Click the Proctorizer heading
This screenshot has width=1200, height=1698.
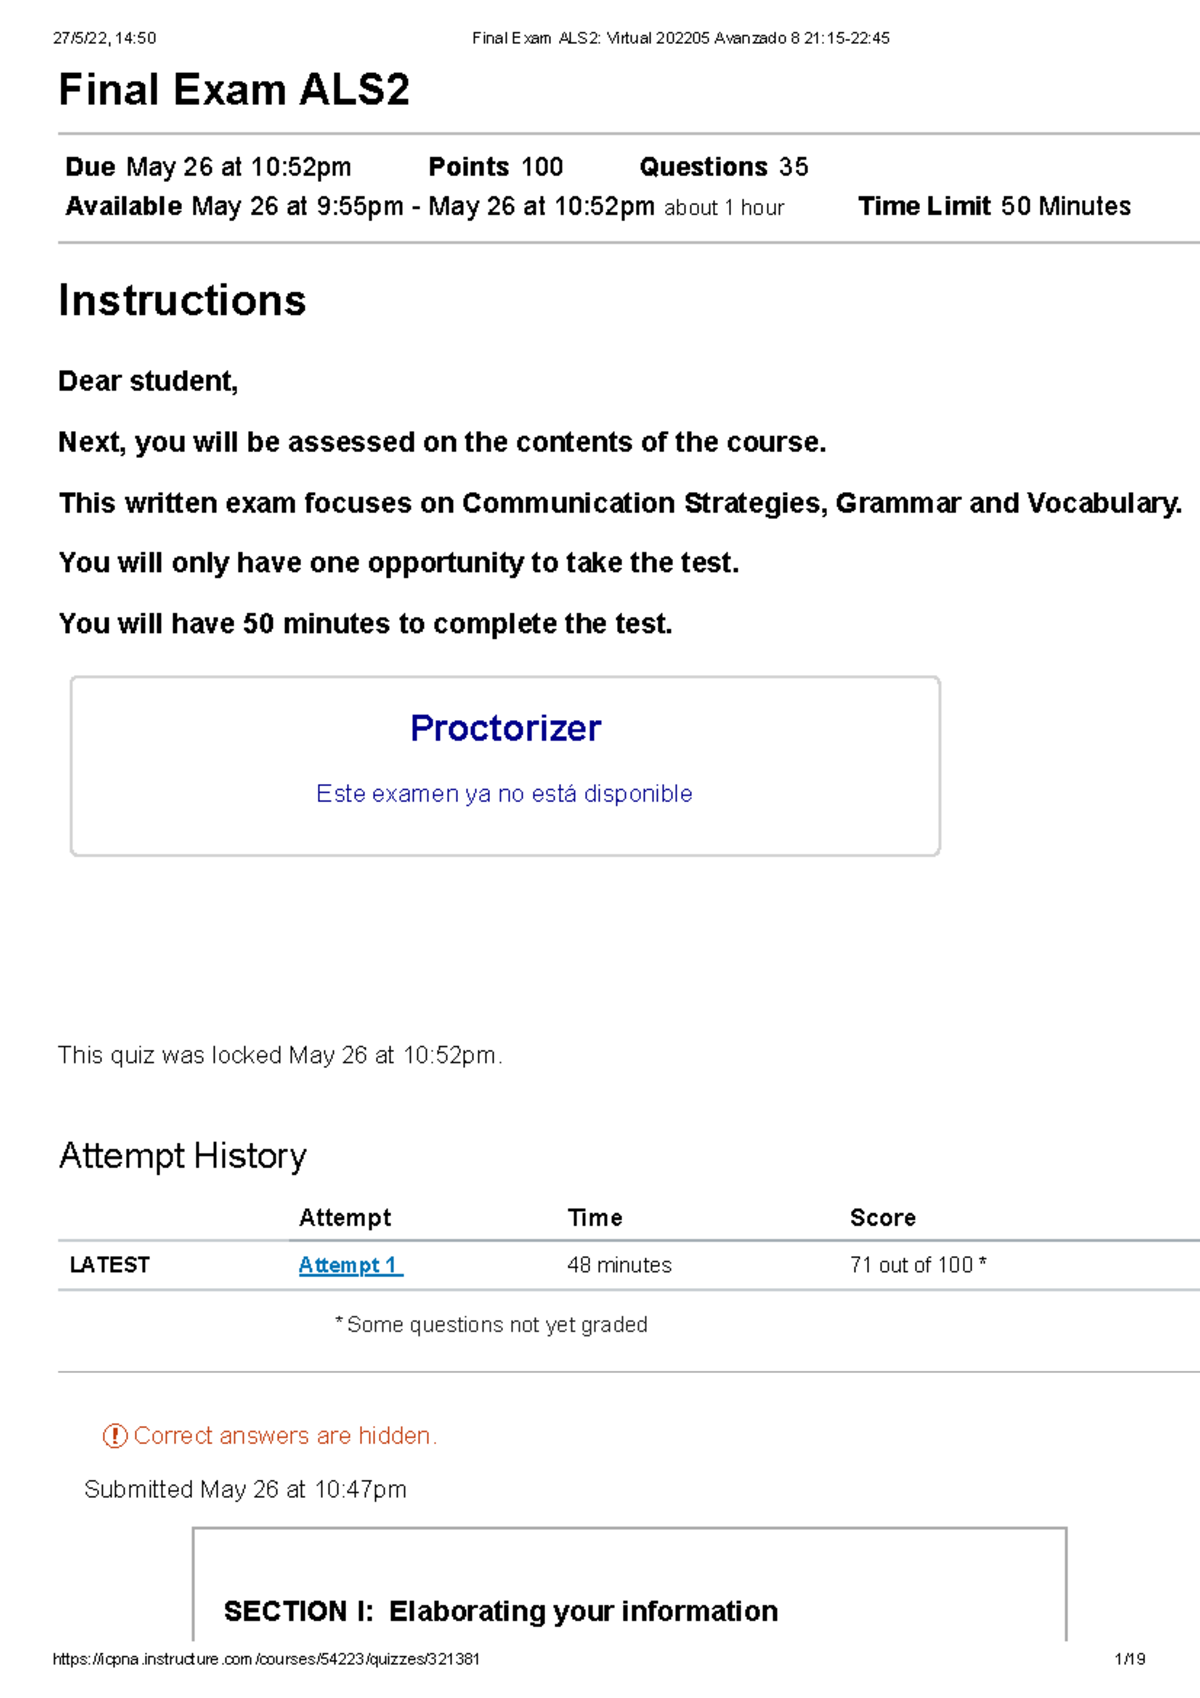click(x=505, y=728)
